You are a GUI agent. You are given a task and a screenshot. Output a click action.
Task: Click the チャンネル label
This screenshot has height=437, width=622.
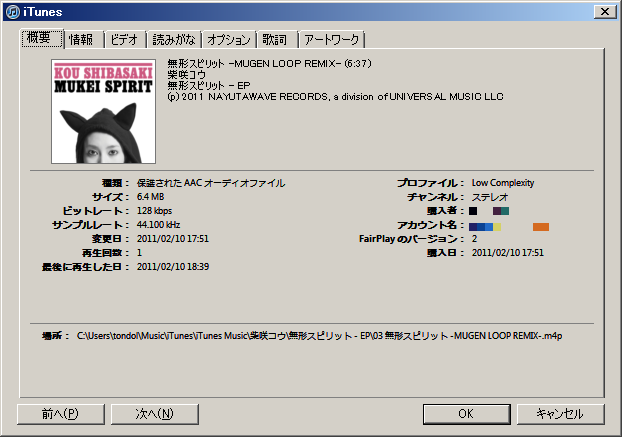[x=436, y=197]
